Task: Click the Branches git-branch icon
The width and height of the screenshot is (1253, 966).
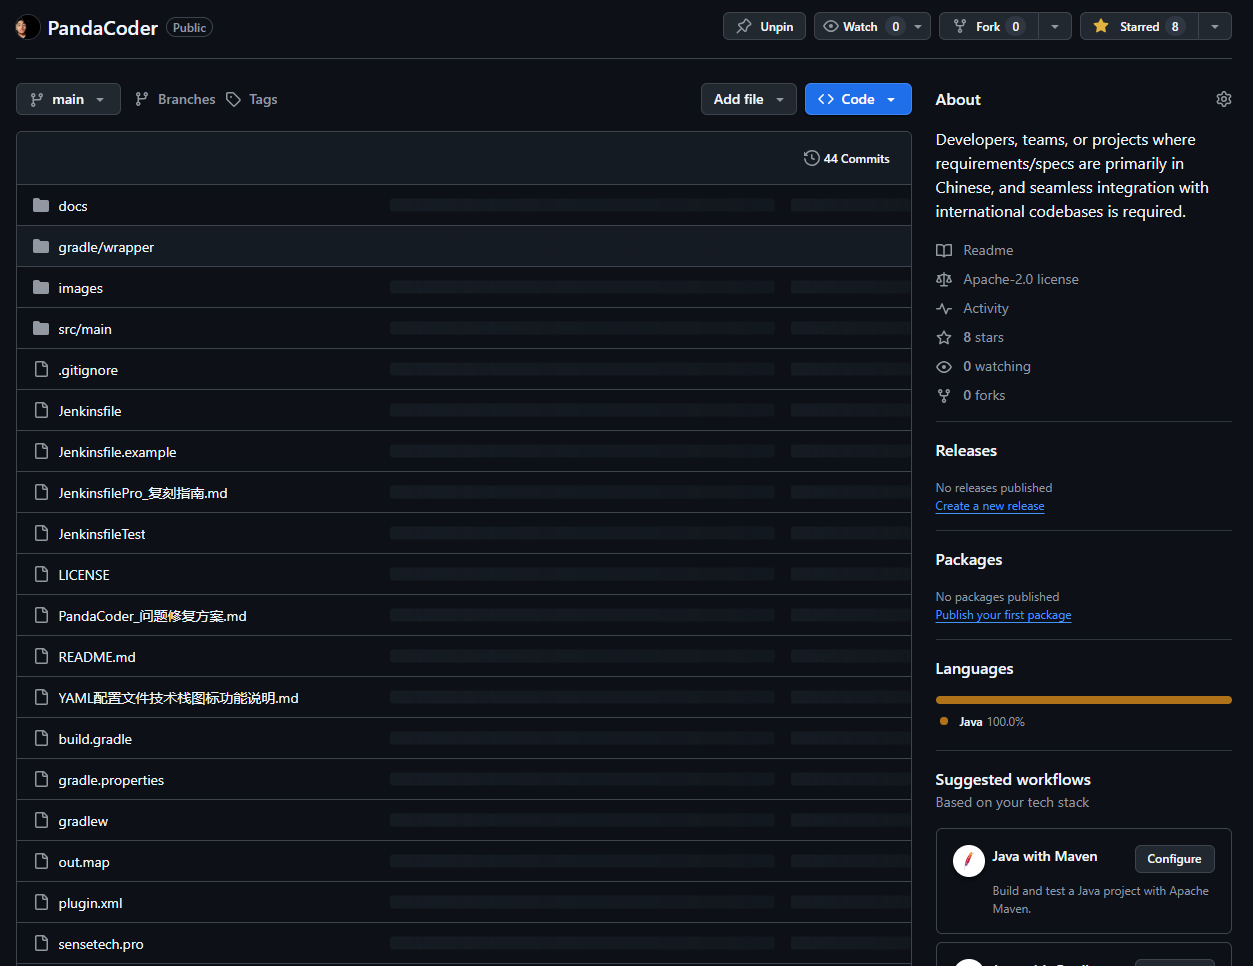Action: pos(142,99)
